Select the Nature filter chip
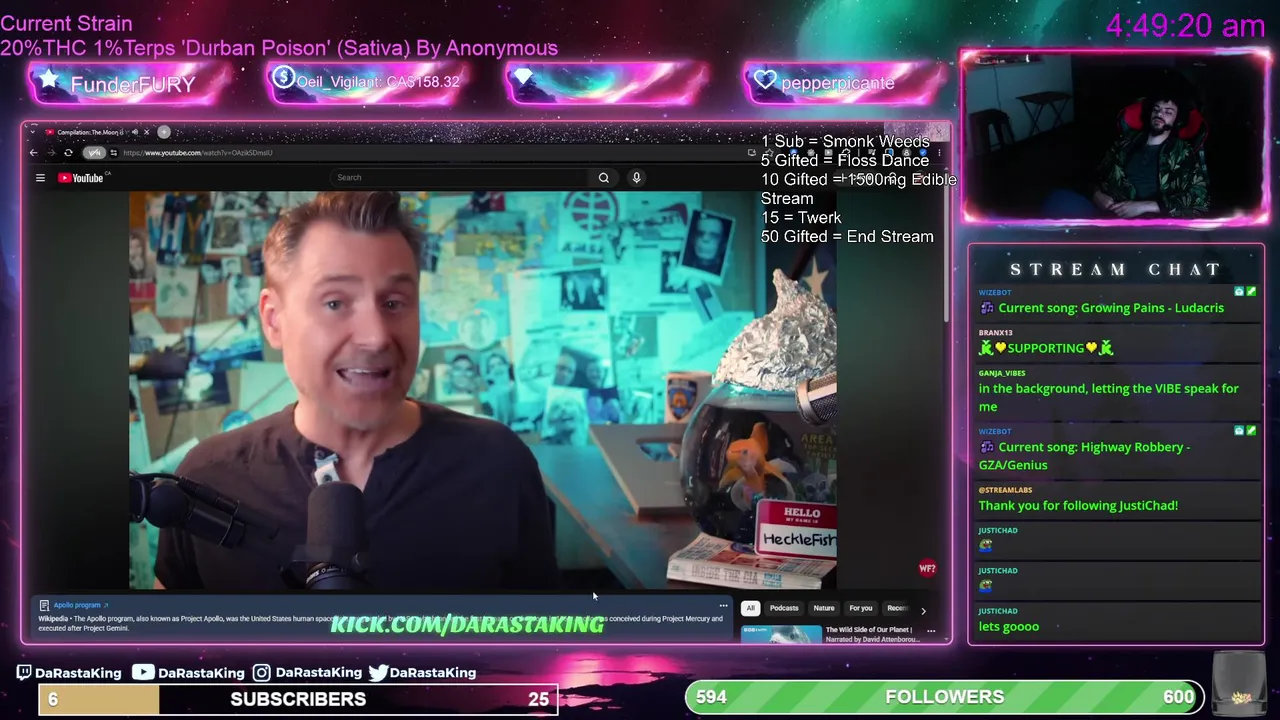1280x720 pixels. [x=824, y=608]
